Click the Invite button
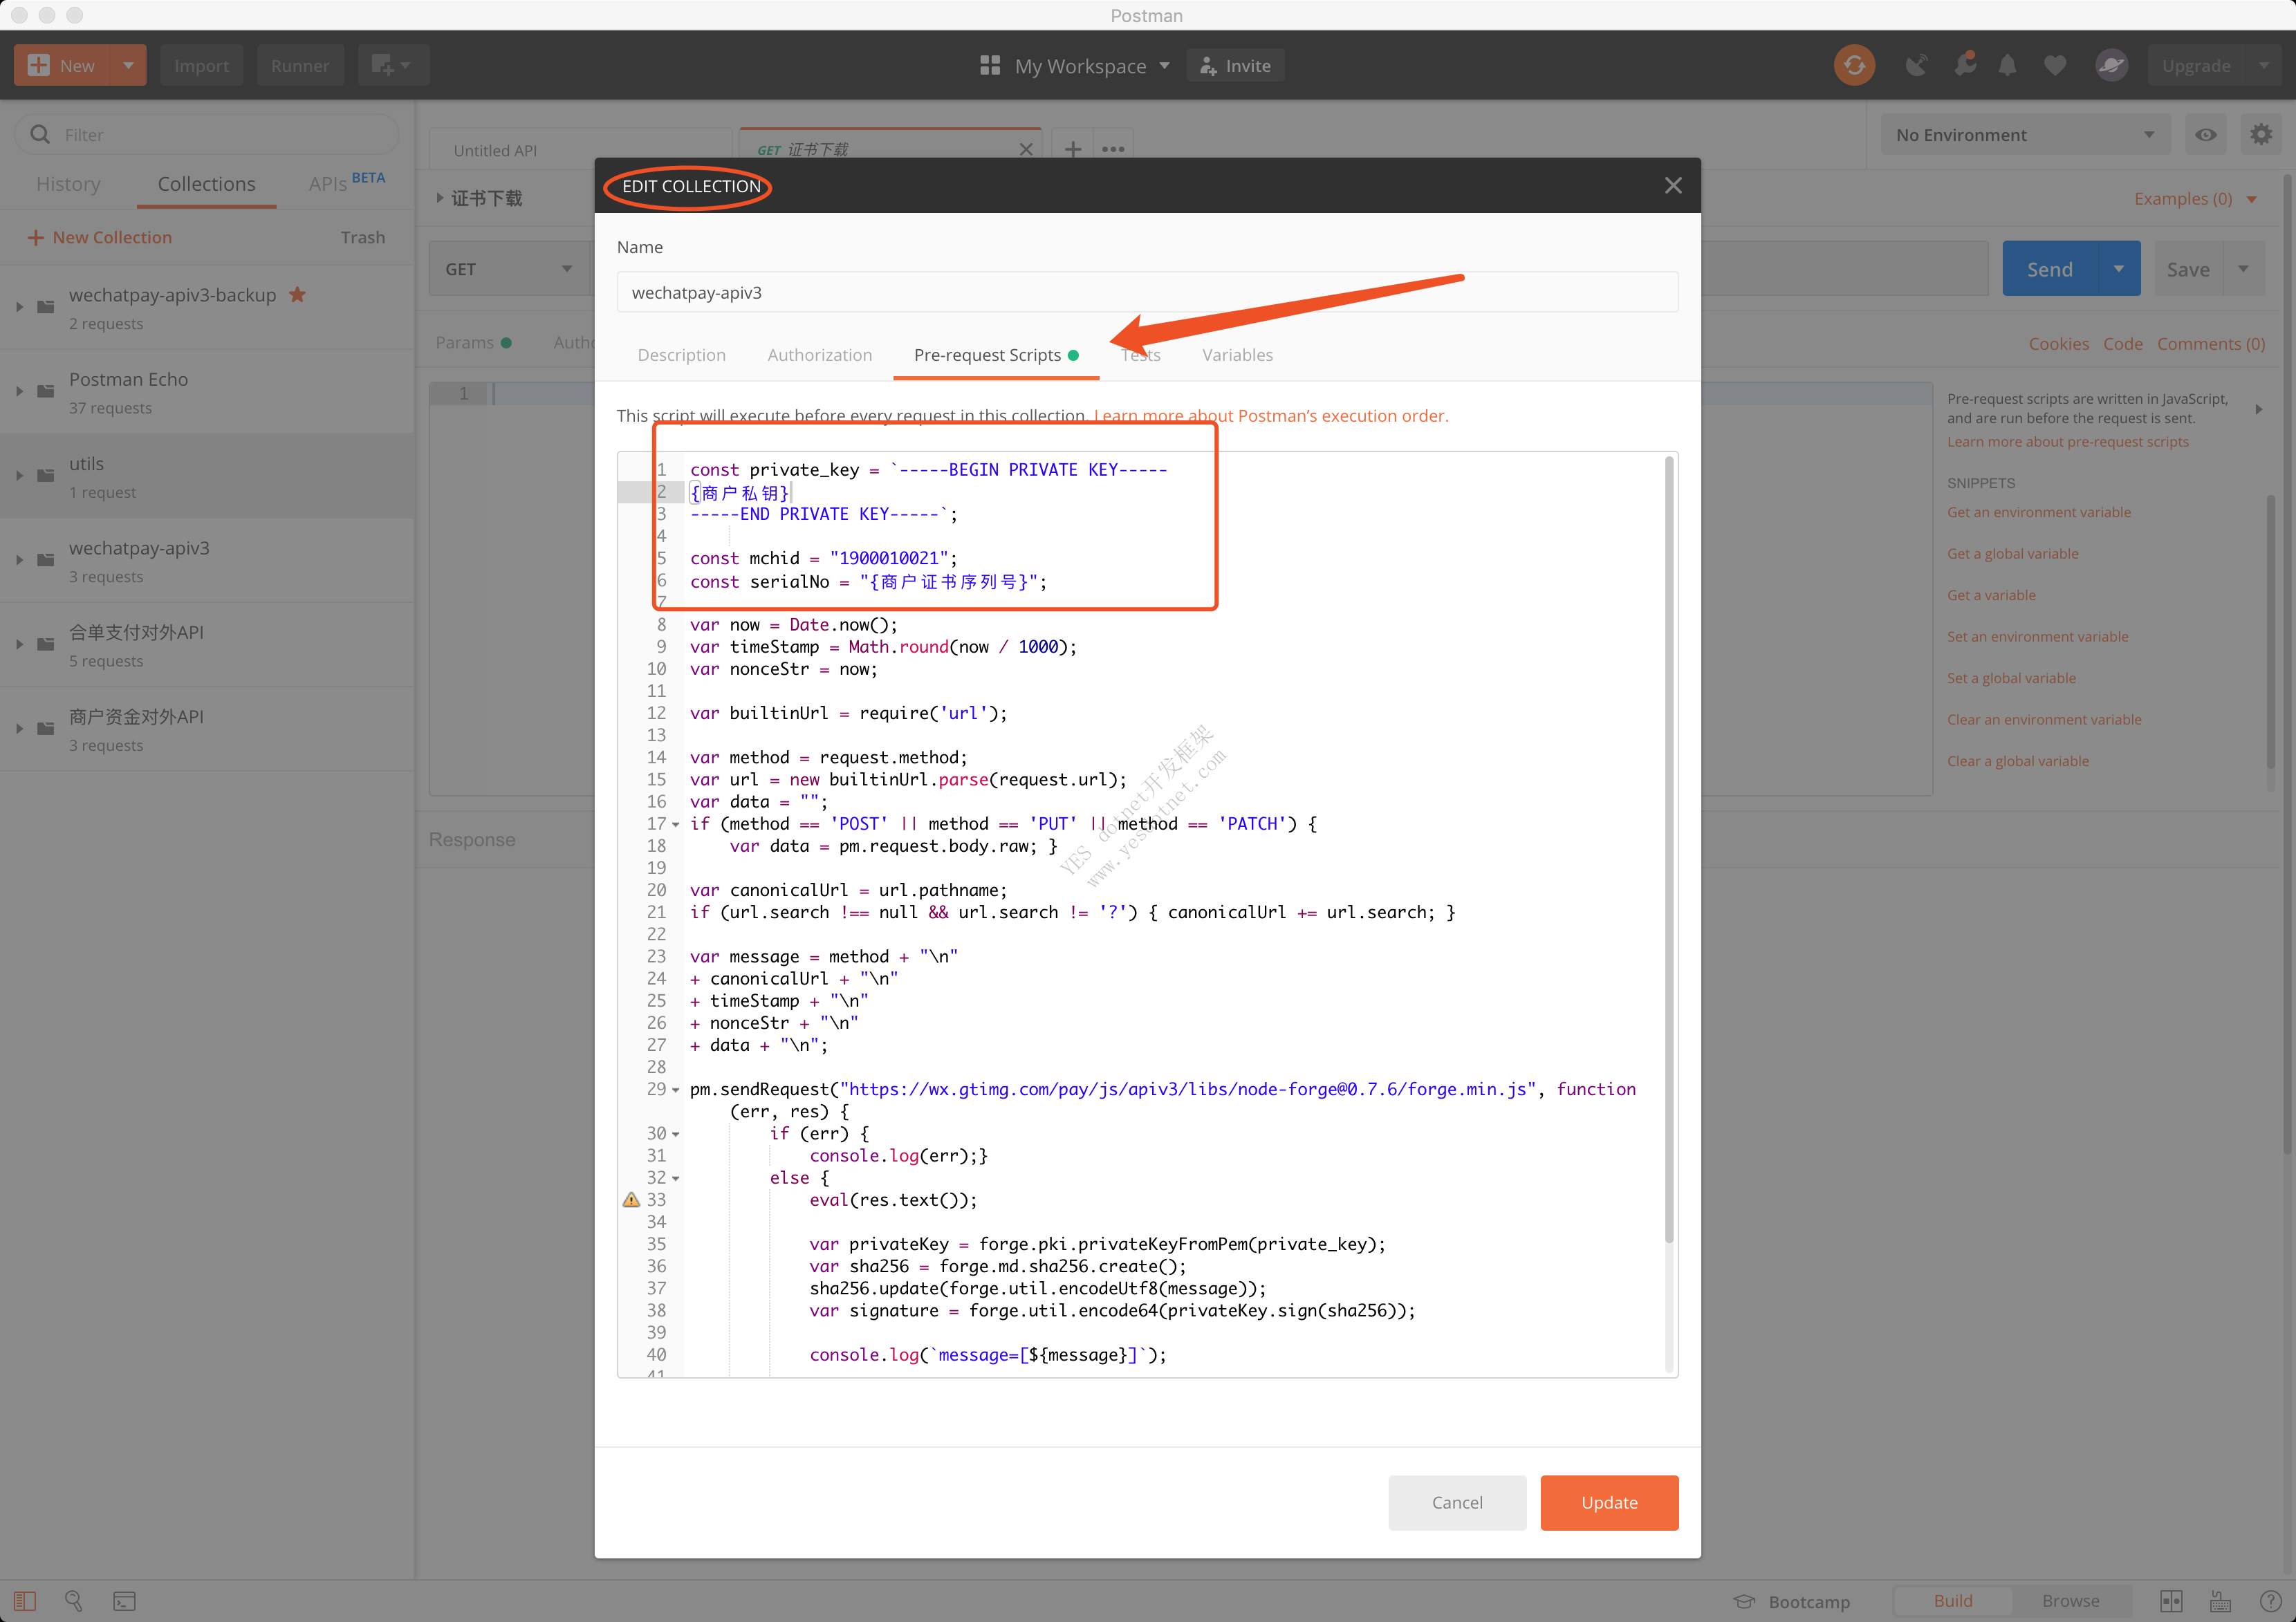2296x1622 pixels. pos(1235,65)
